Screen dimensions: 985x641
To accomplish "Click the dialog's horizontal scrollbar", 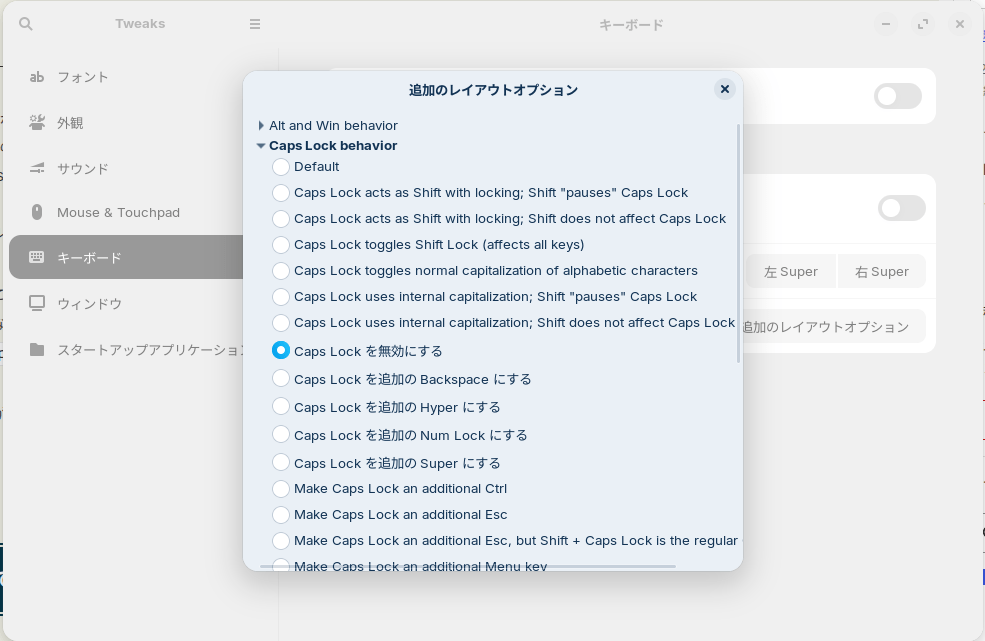I will pos(467,566).
